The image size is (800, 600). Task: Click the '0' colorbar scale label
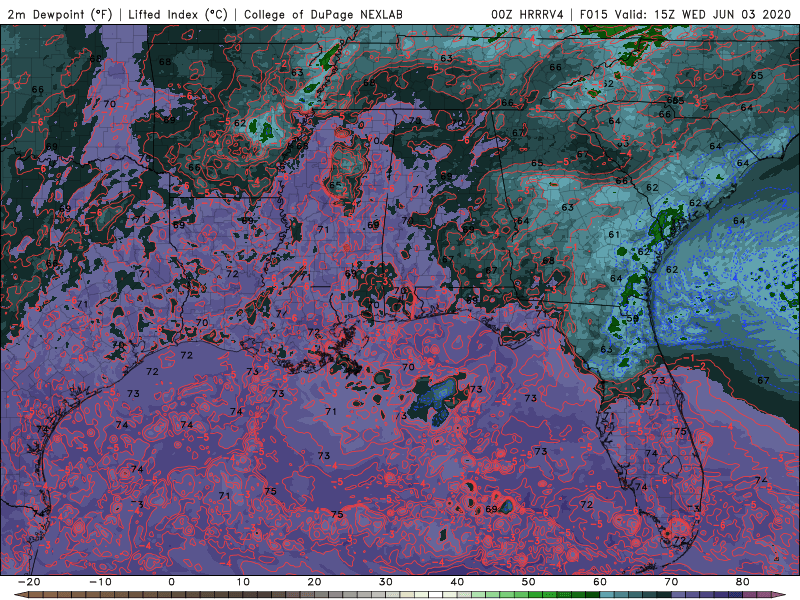(171, 582)
